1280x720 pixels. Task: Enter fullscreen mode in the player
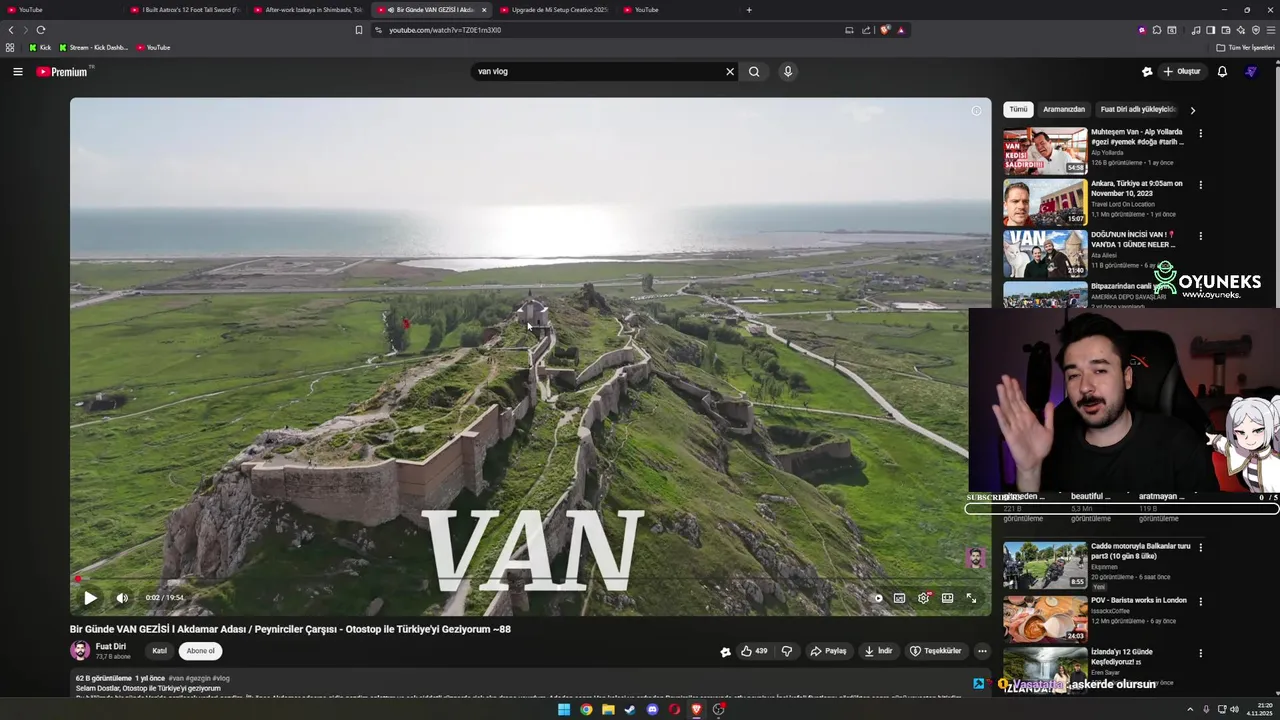[971, 598]
